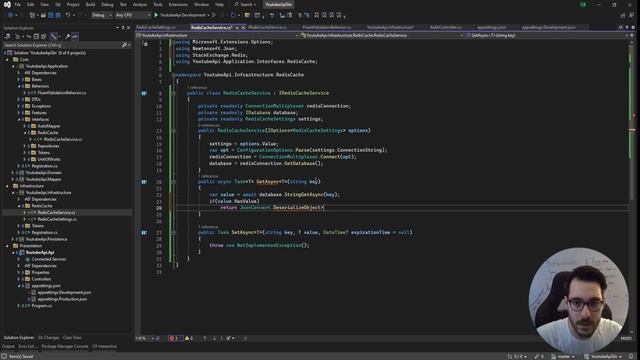Click the Start Without Debugging outline play icon
640x360 pixels.
213,15
